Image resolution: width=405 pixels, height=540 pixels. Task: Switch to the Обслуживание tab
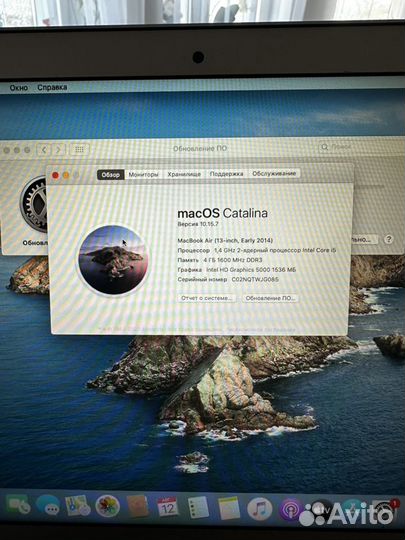274,173
